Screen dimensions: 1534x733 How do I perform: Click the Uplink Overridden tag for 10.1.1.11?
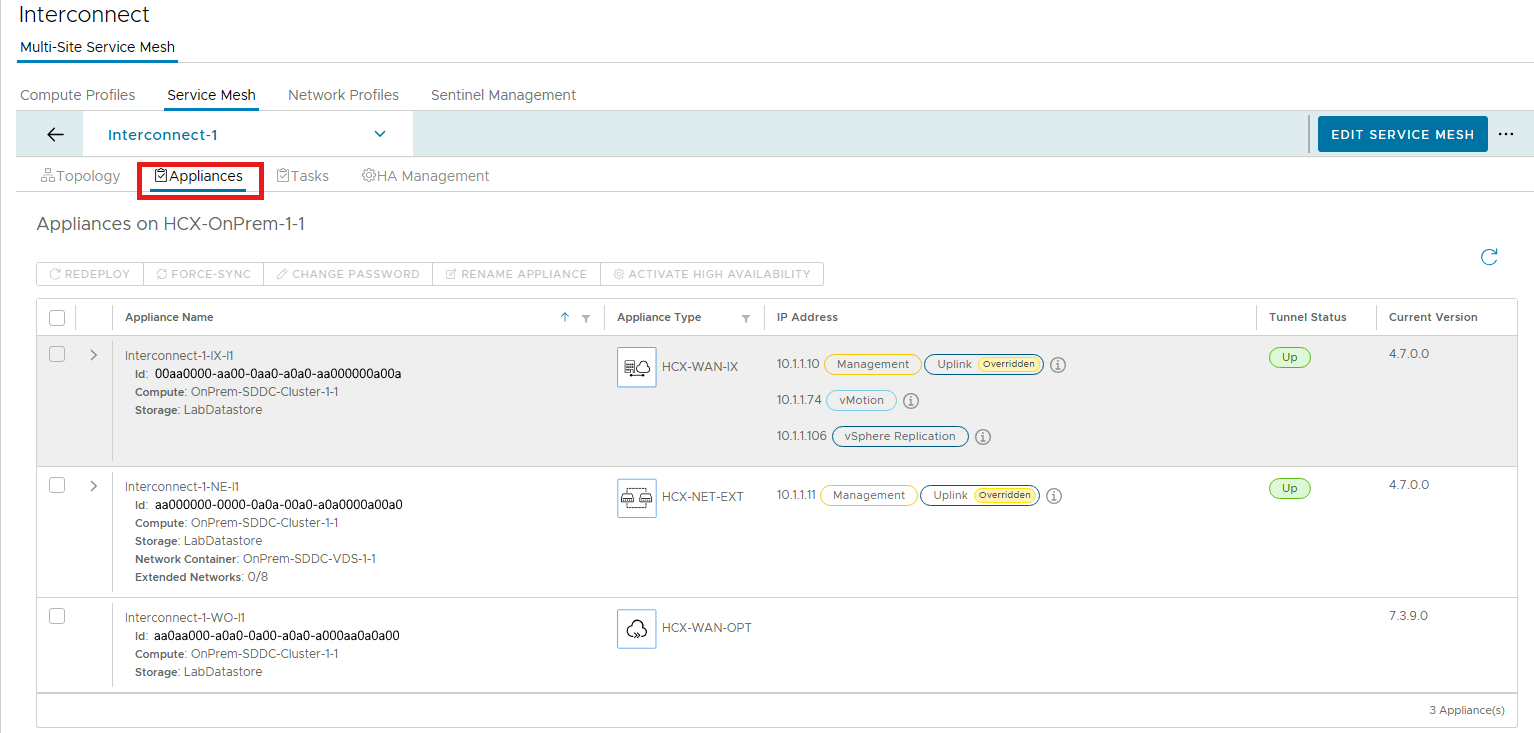[980, 495]
